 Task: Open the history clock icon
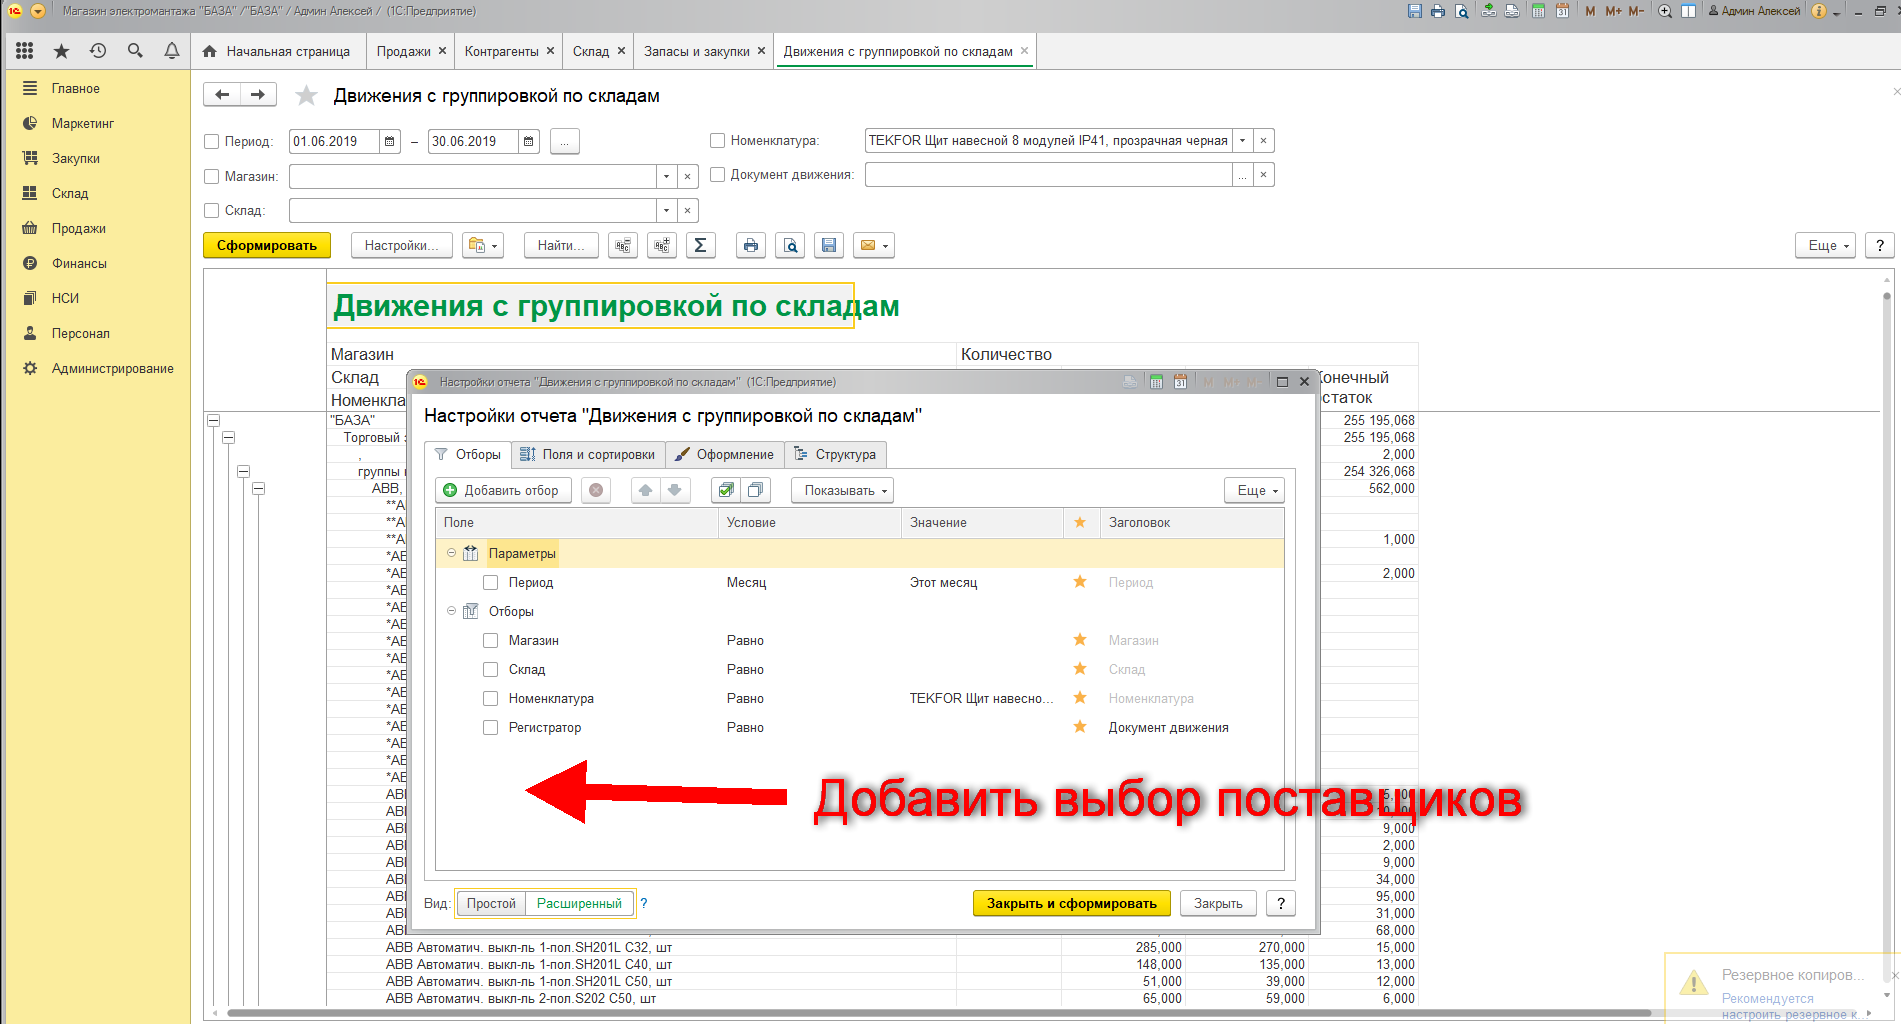[x=98, y=51]
